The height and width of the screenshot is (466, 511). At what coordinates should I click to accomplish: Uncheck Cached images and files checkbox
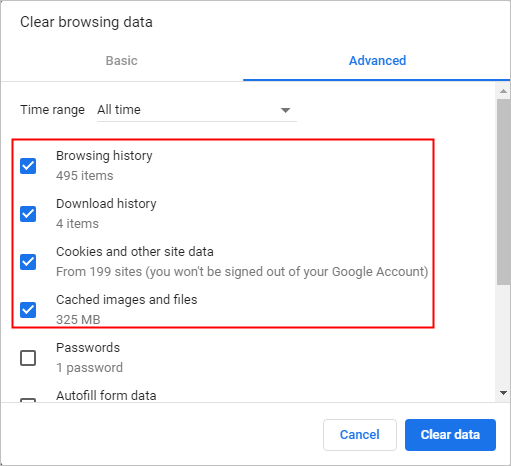28,310
